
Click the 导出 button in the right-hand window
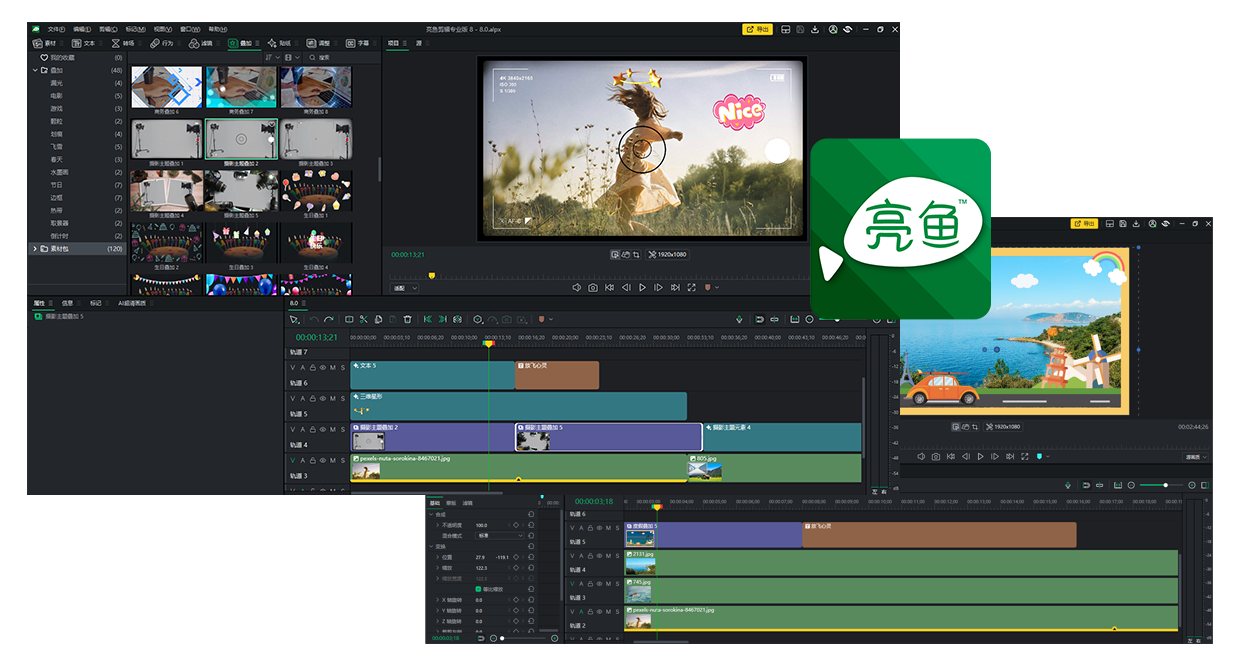[1084, 223]
